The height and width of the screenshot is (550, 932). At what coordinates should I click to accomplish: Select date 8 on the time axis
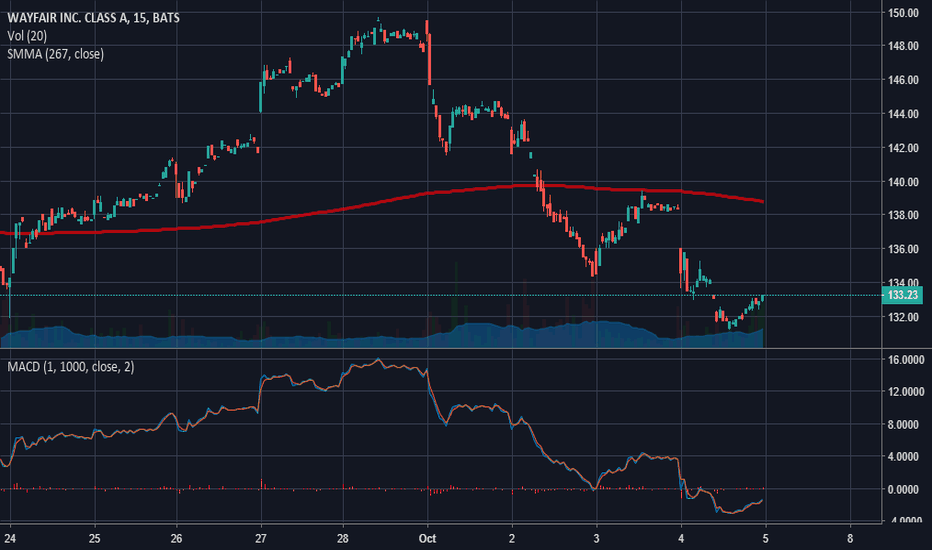click(850, 538)
